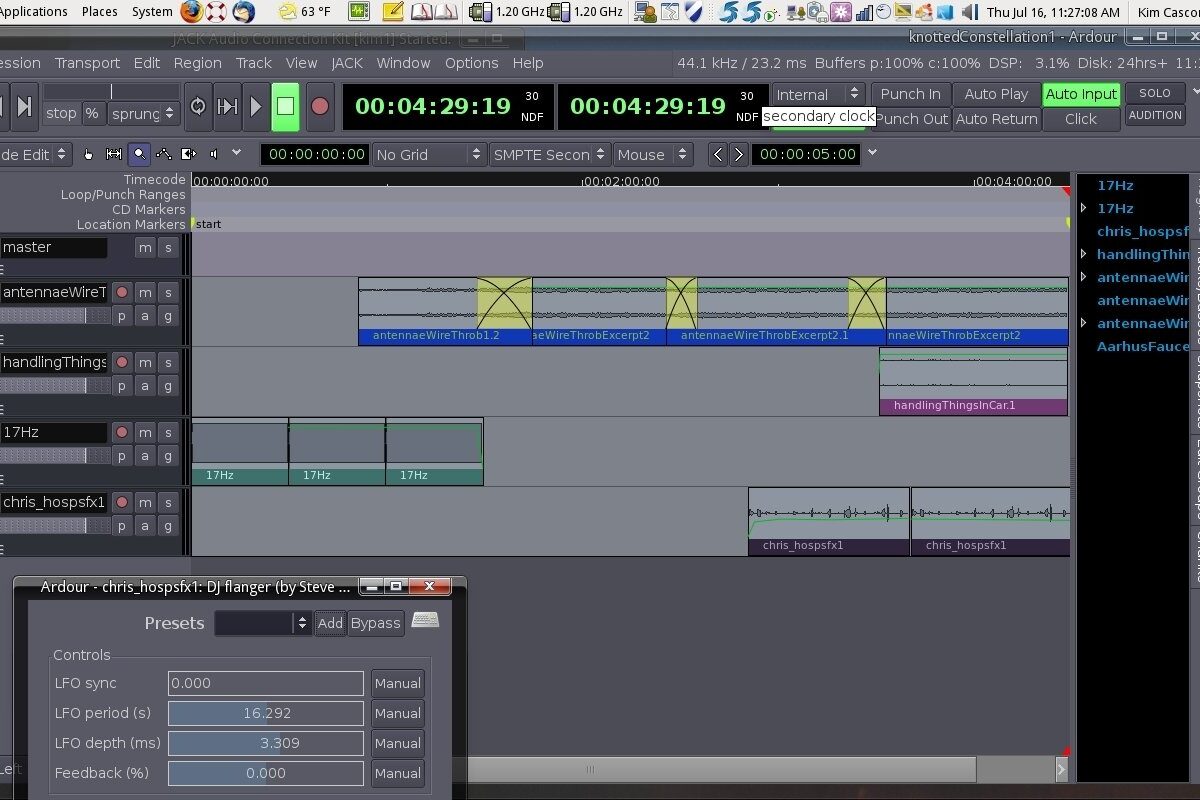Open plugin keyboard icon in flanger window
The image size is (1200, 800).
tap(425, 621)
